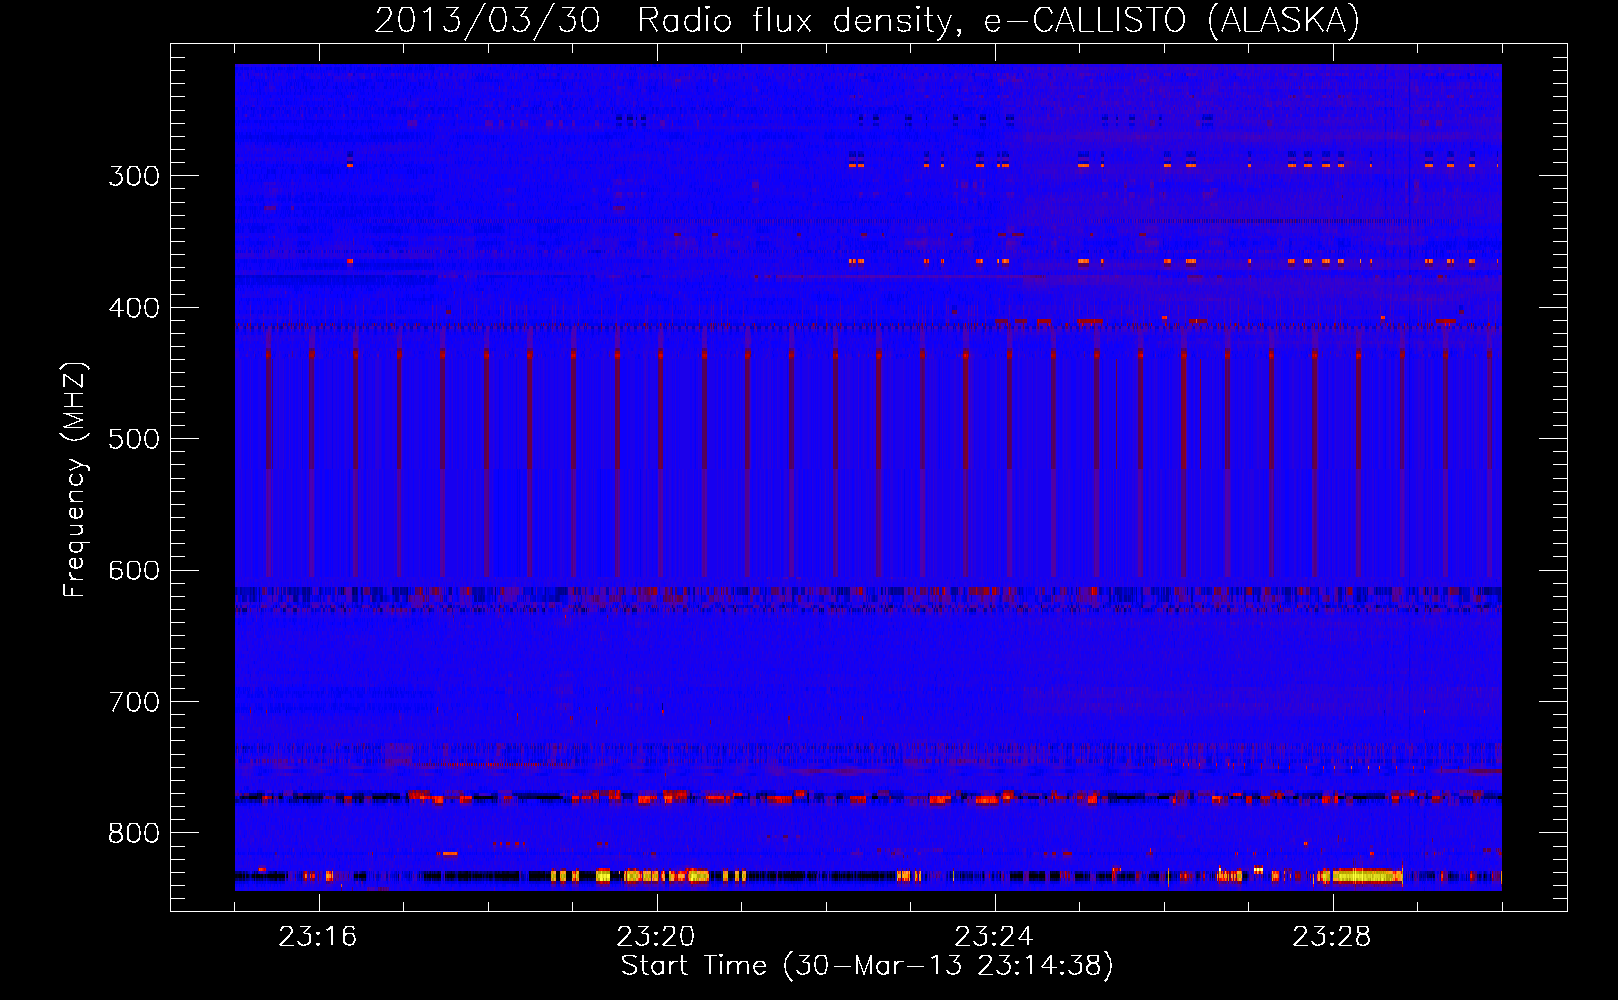Click the 23:16 time tick label
1618x1000 pixels.
[318, 937]
